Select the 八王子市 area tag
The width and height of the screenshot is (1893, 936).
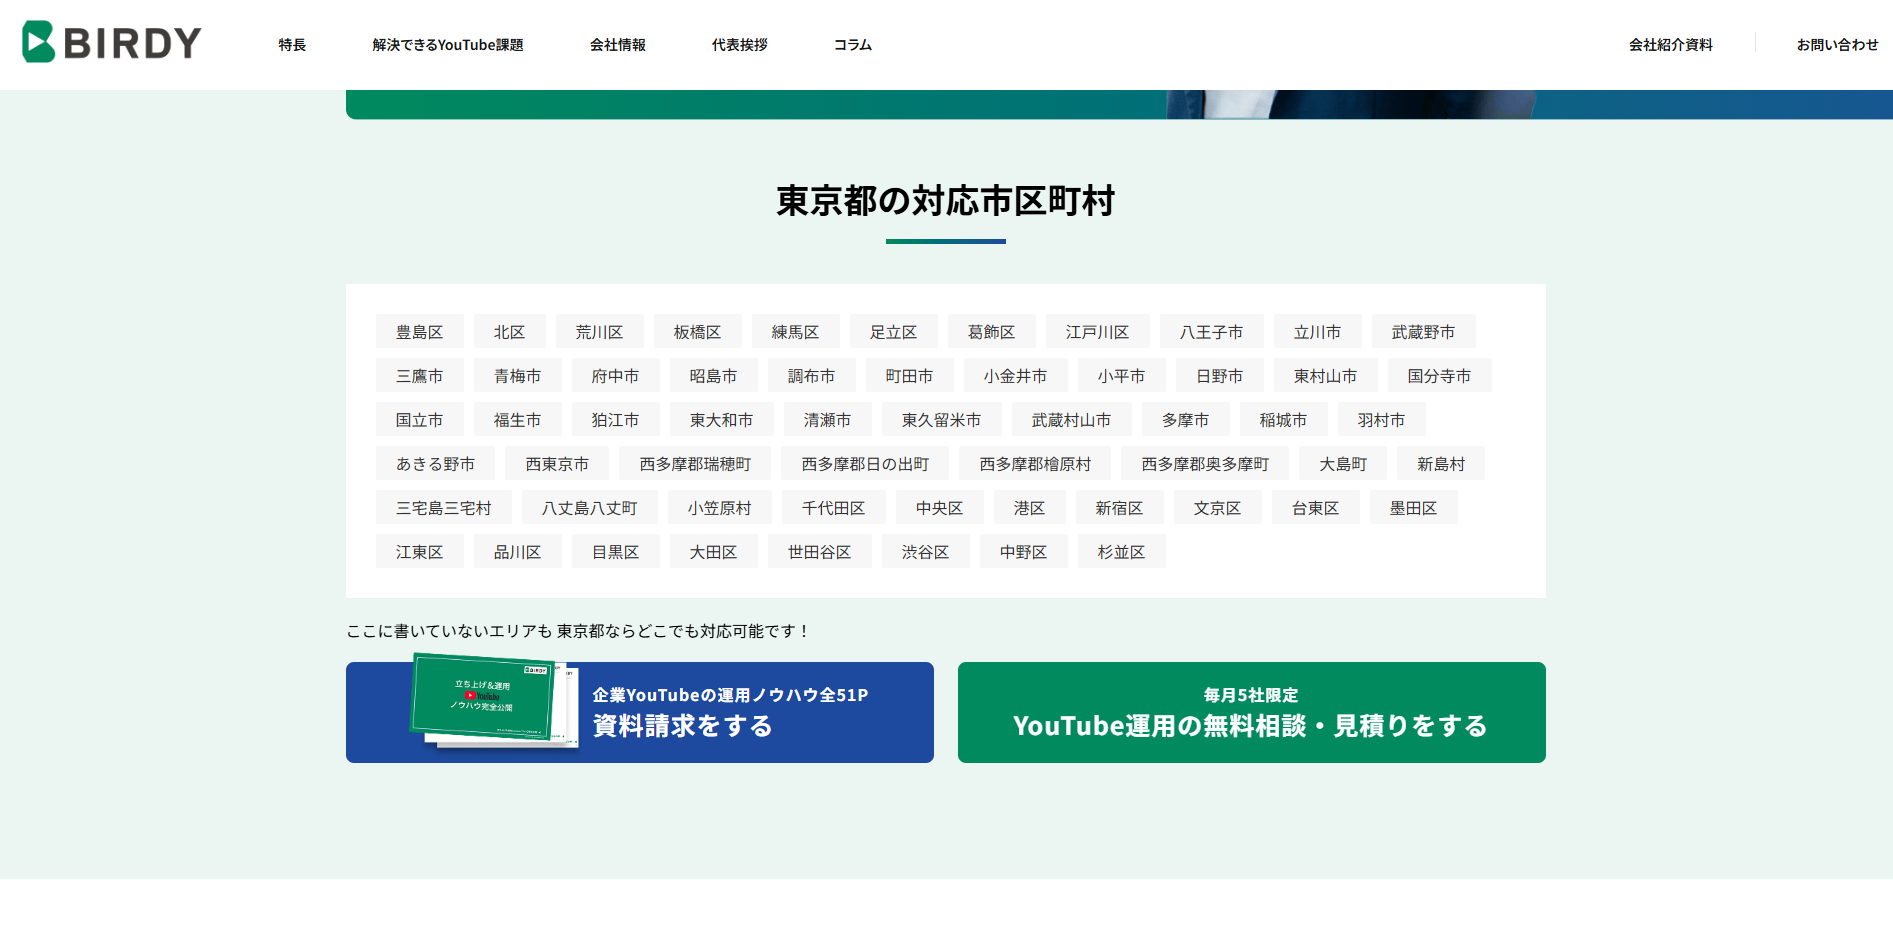[x=1211, y=332]
